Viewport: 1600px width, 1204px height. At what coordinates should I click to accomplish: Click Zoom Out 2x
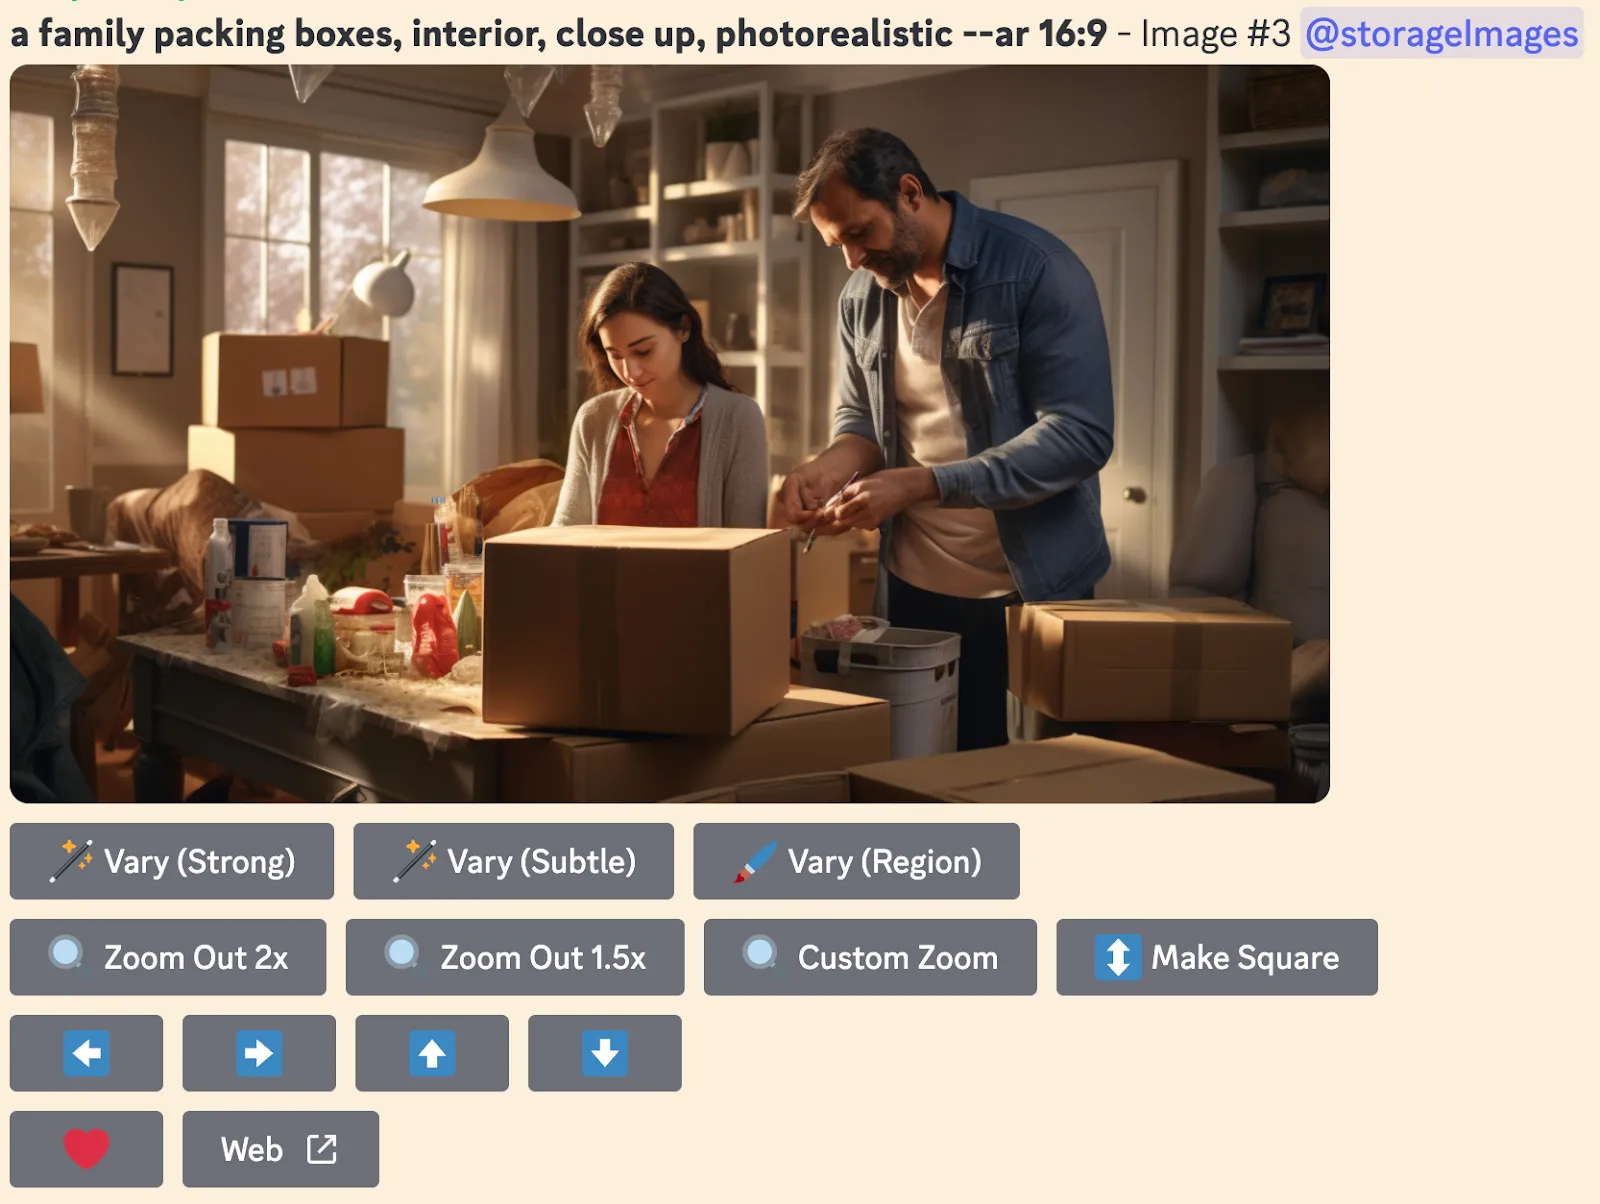168,957
